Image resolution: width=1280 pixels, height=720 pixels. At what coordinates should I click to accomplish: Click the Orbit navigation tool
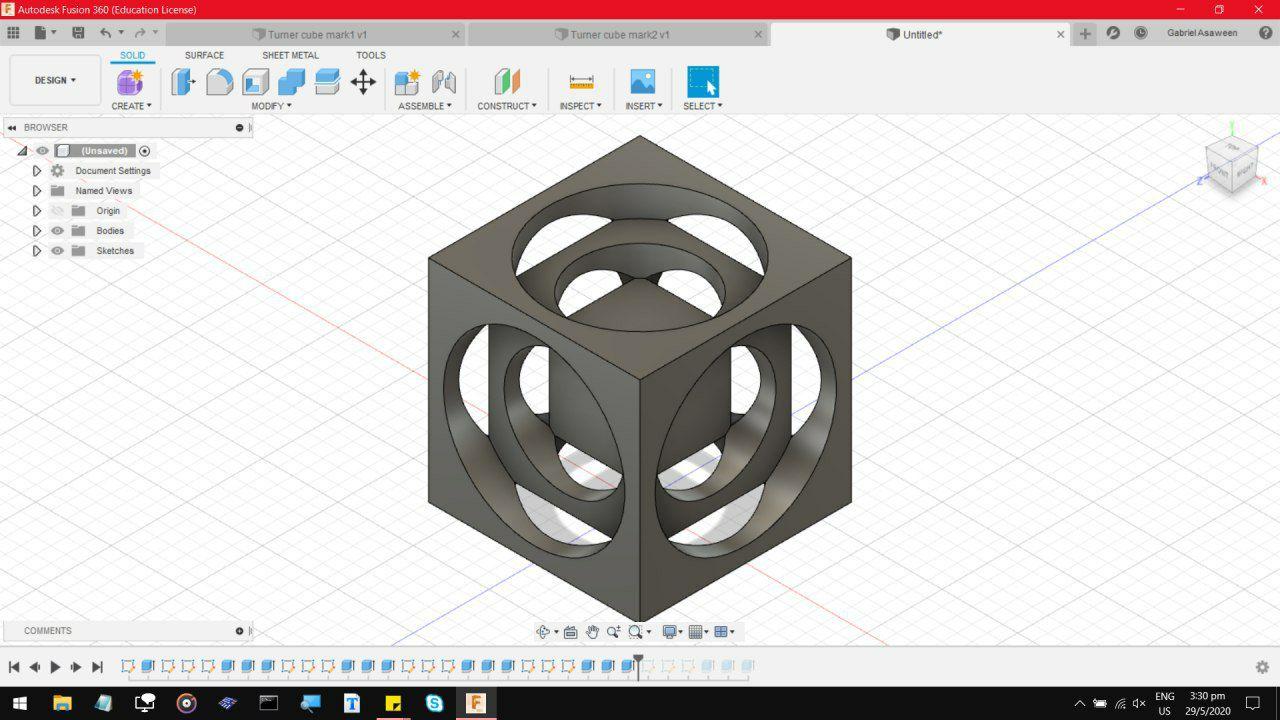pos(543,631)
